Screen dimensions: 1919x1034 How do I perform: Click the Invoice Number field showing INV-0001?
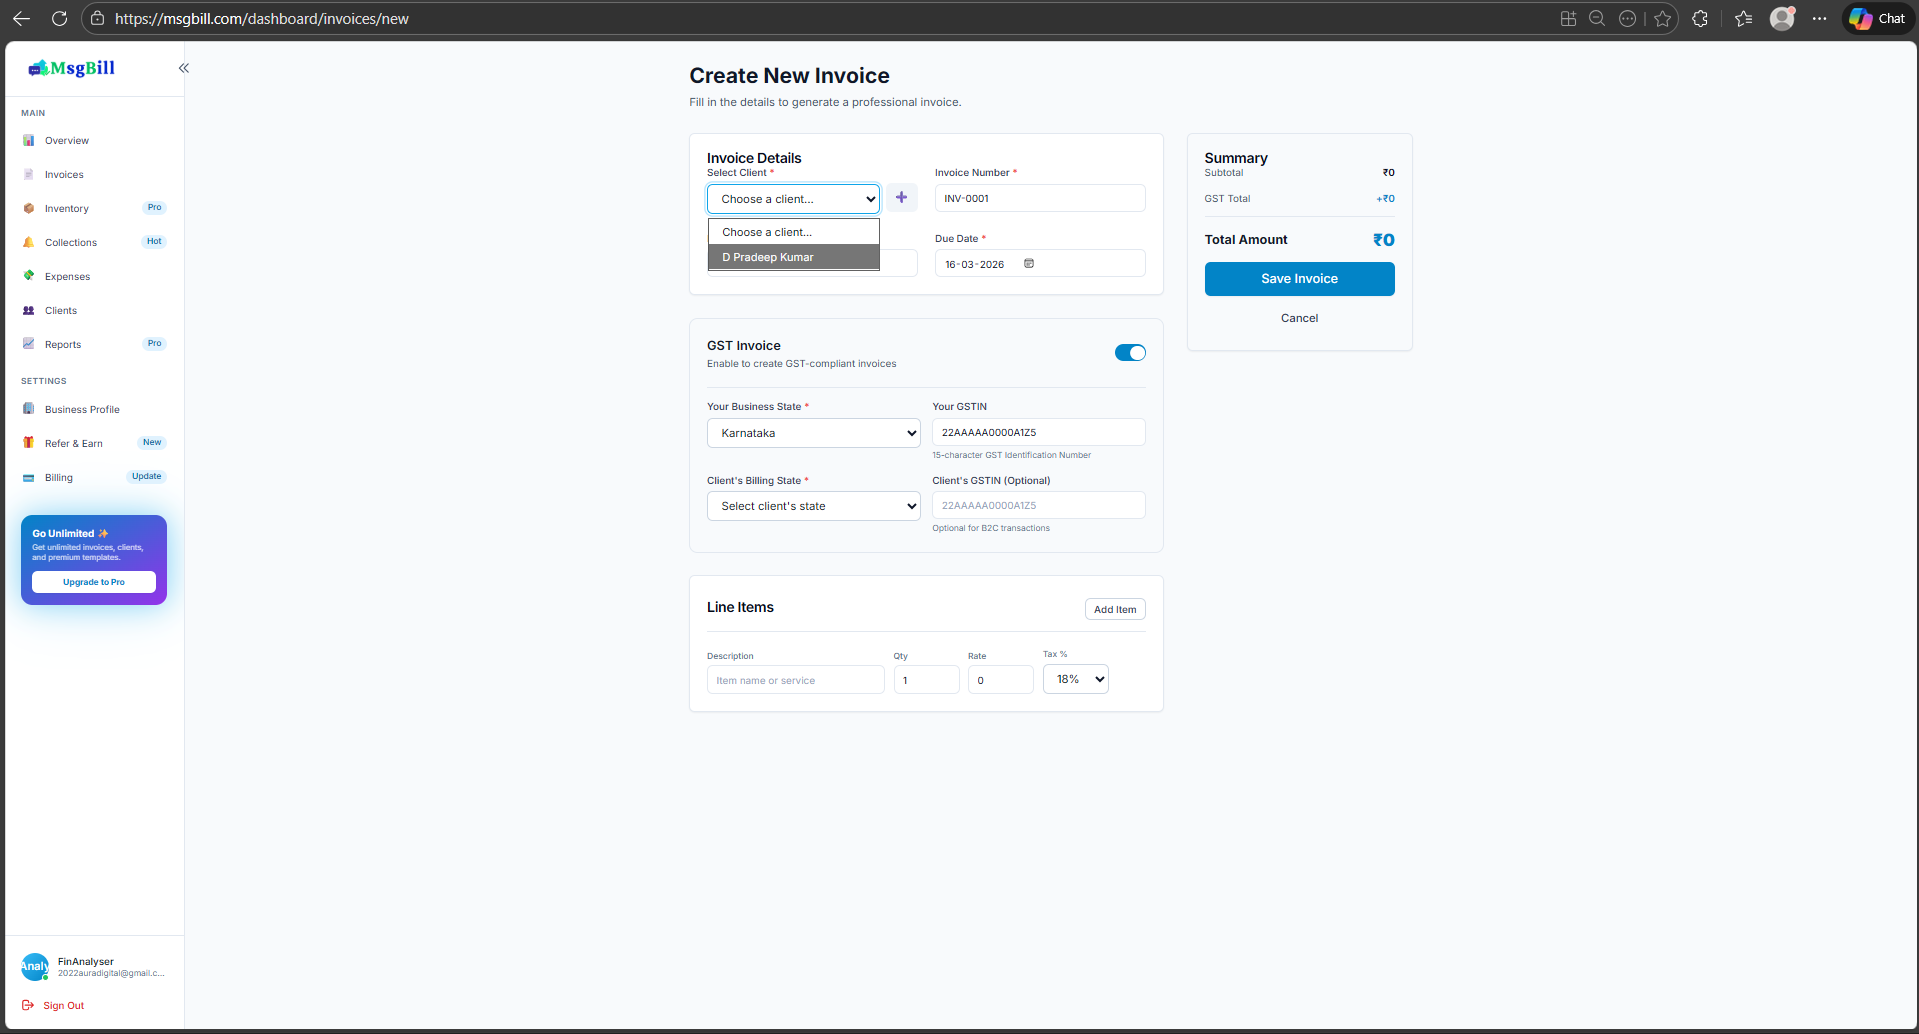[1038, 197]
